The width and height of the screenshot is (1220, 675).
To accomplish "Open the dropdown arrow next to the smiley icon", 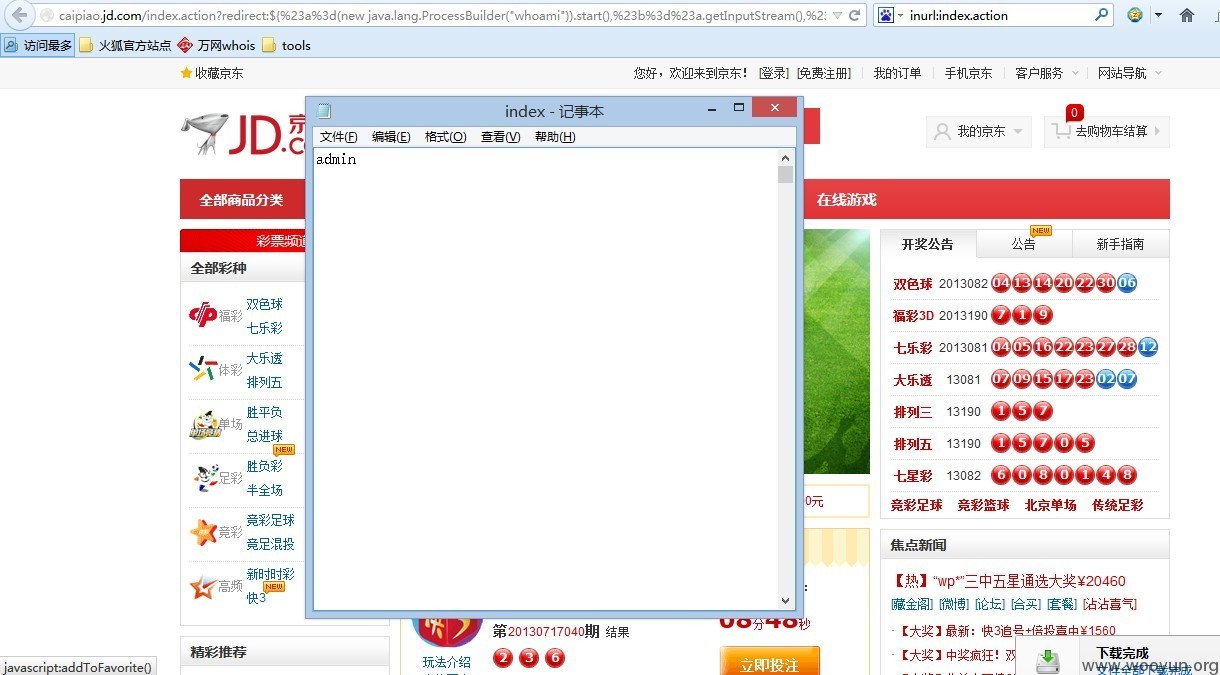I will pyautogui.click(x=1158, y=15).
